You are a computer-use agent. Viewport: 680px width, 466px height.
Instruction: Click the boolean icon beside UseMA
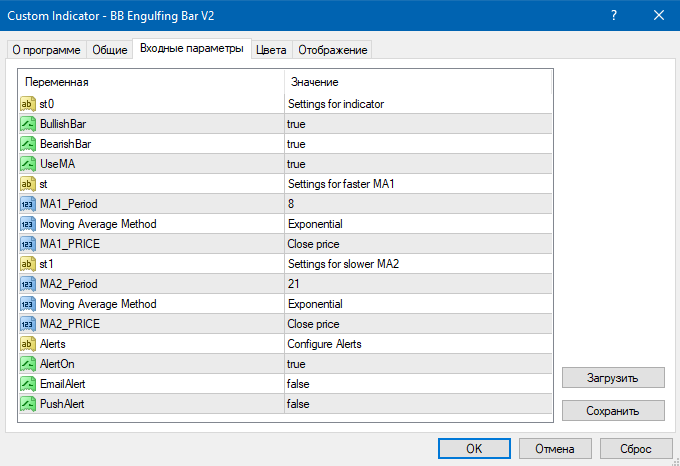point(28,164)
